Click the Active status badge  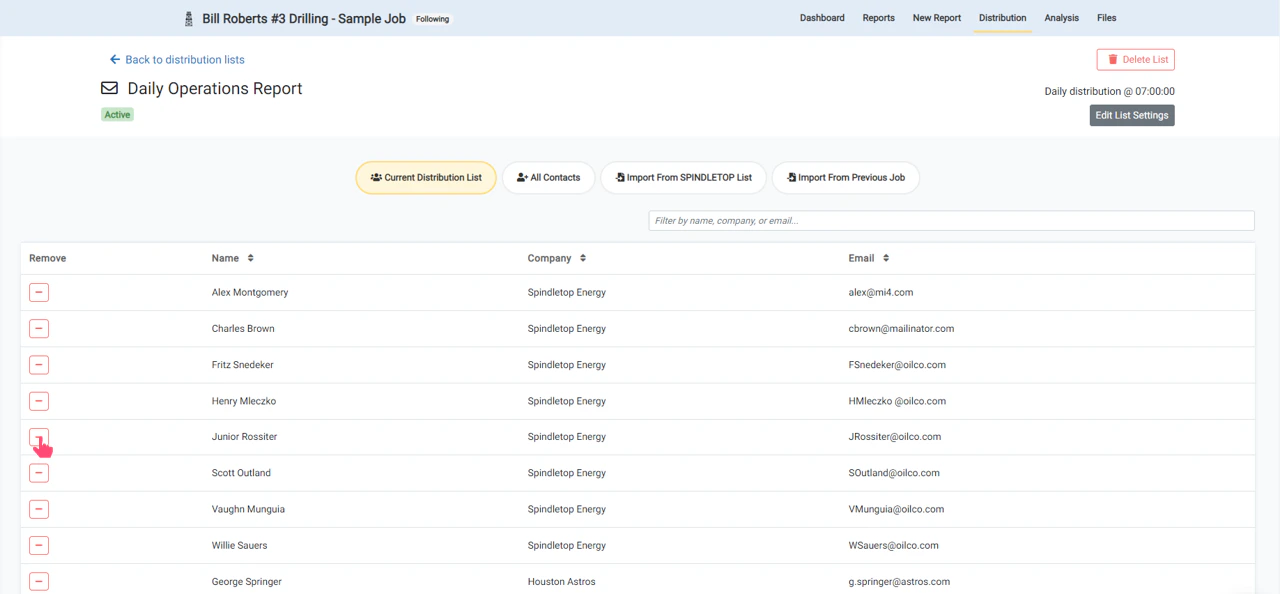[x=117, y=114]
